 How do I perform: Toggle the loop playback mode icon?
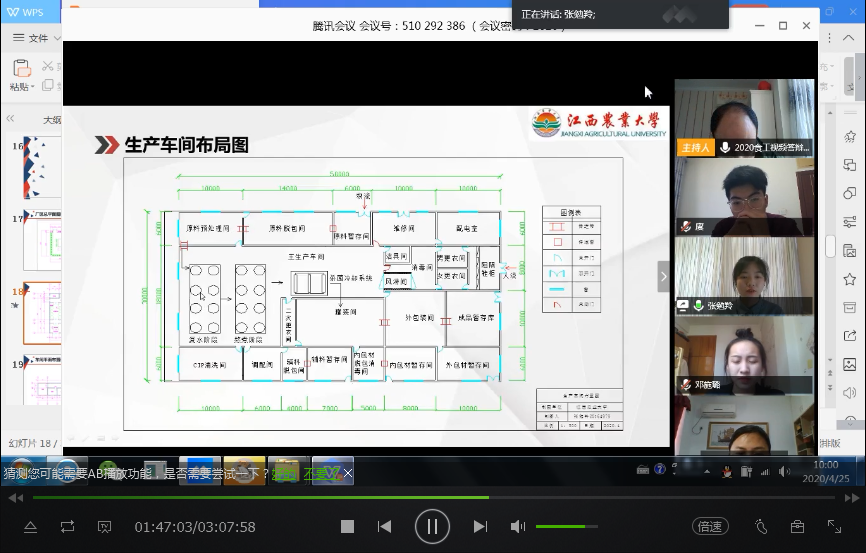pos(67,526)
